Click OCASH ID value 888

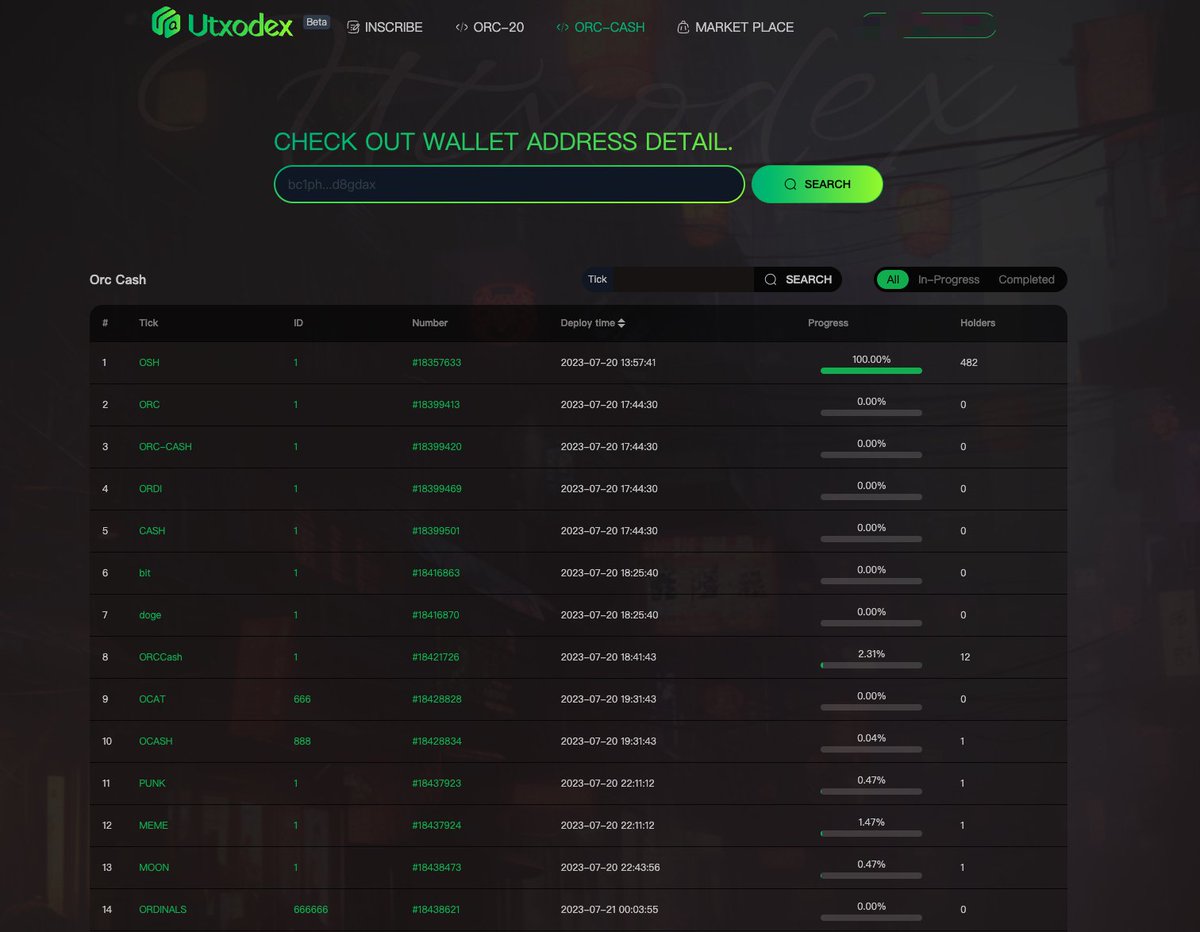click(x=302, y=741)
